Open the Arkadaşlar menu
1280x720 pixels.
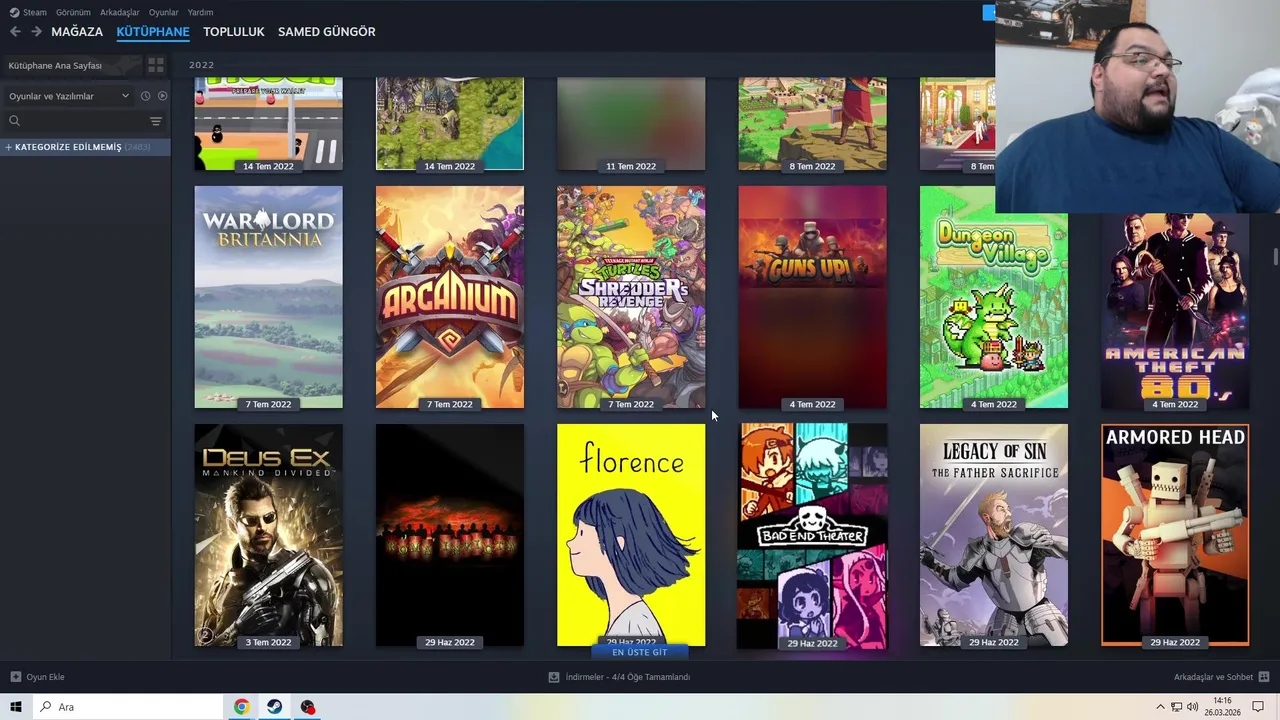click(x=119, y=12)
